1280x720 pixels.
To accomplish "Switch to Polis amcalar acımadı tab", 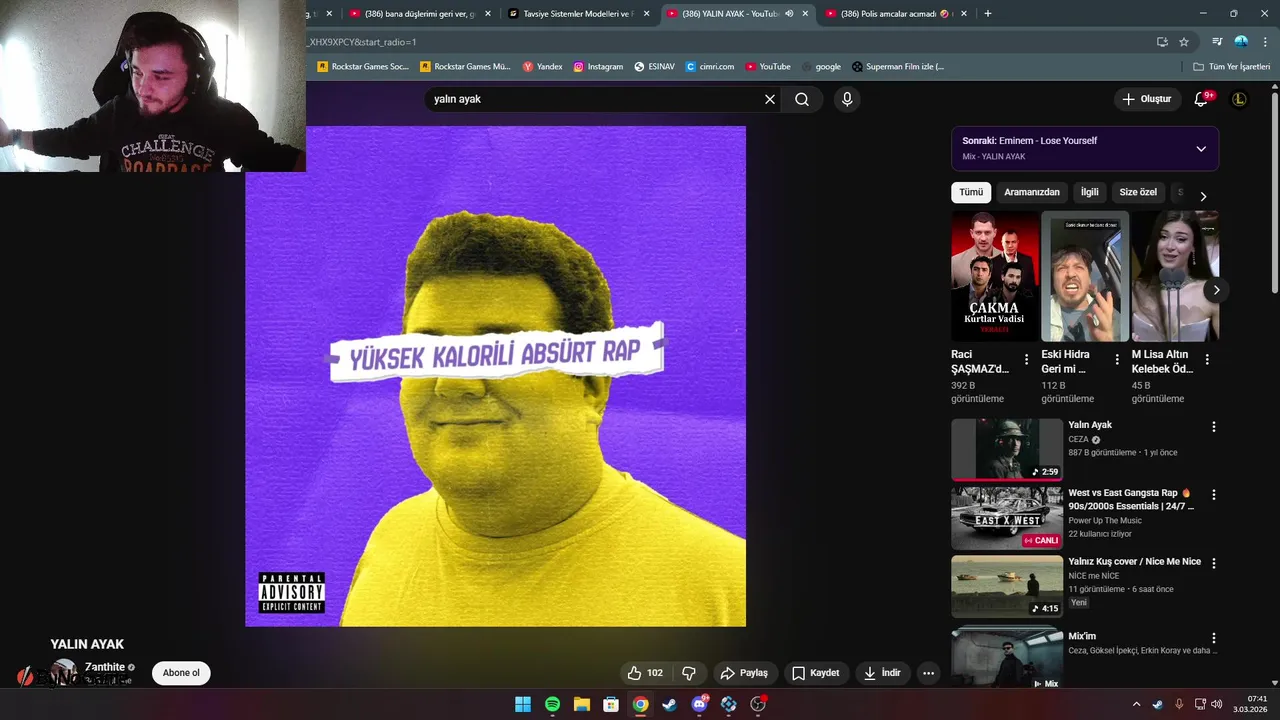I will 895,14.
